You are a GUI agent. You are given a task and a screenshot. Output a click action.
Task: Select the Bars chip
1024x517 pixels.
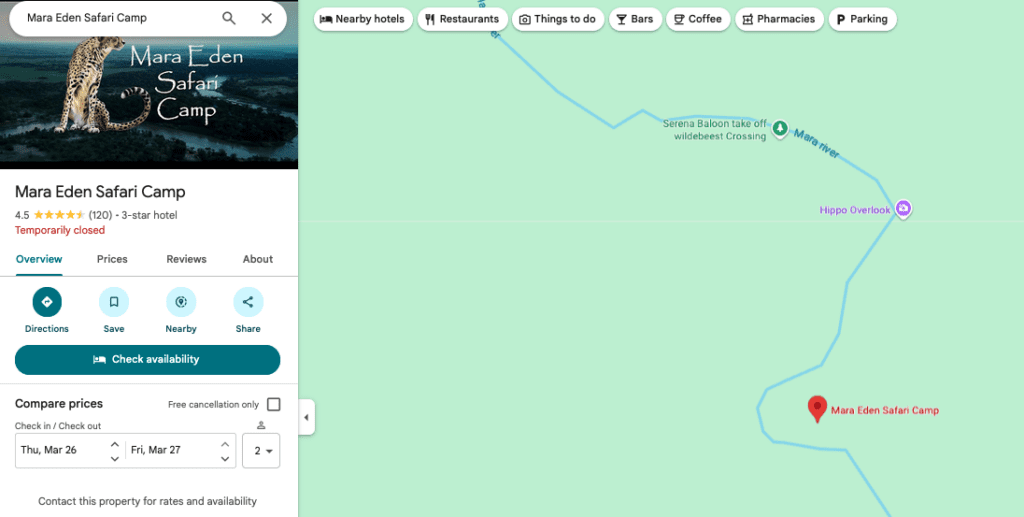point(635,19)
